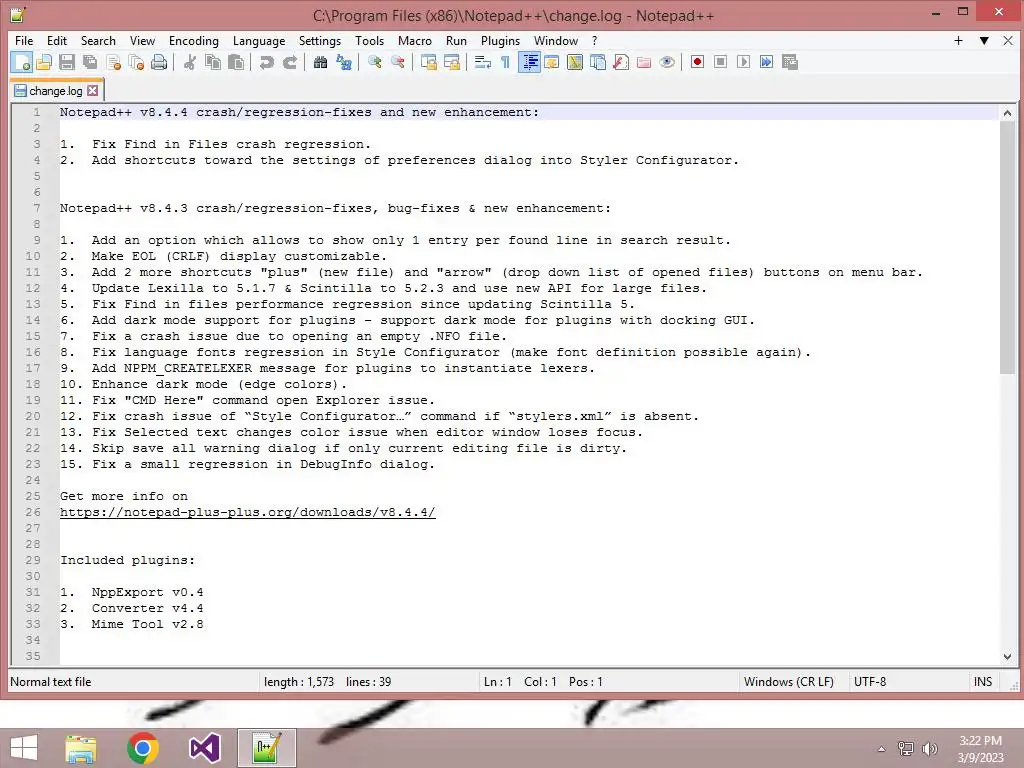This screenshot has width=1024, height=768.
Task: Click the vertical scrollbar down arrow
Action: 1007,656
